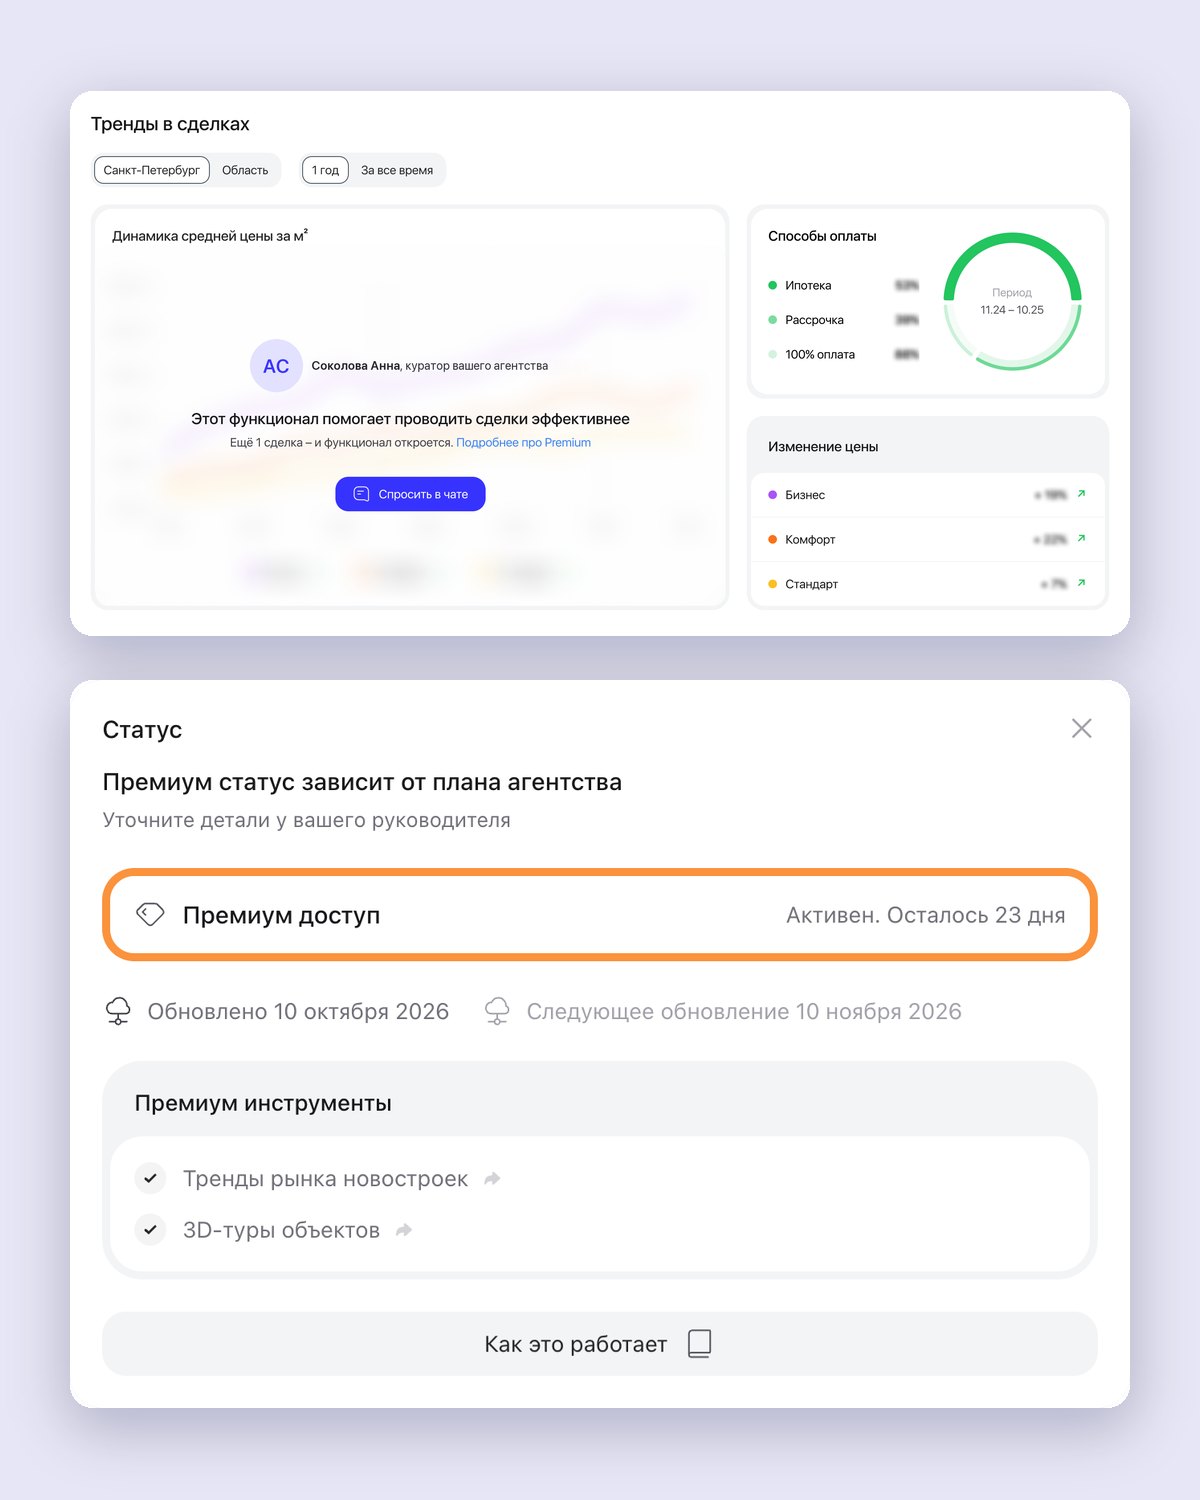Click the Премиум инструменты heading
Viewport: 1200px width, 1500px height.
263,1103
